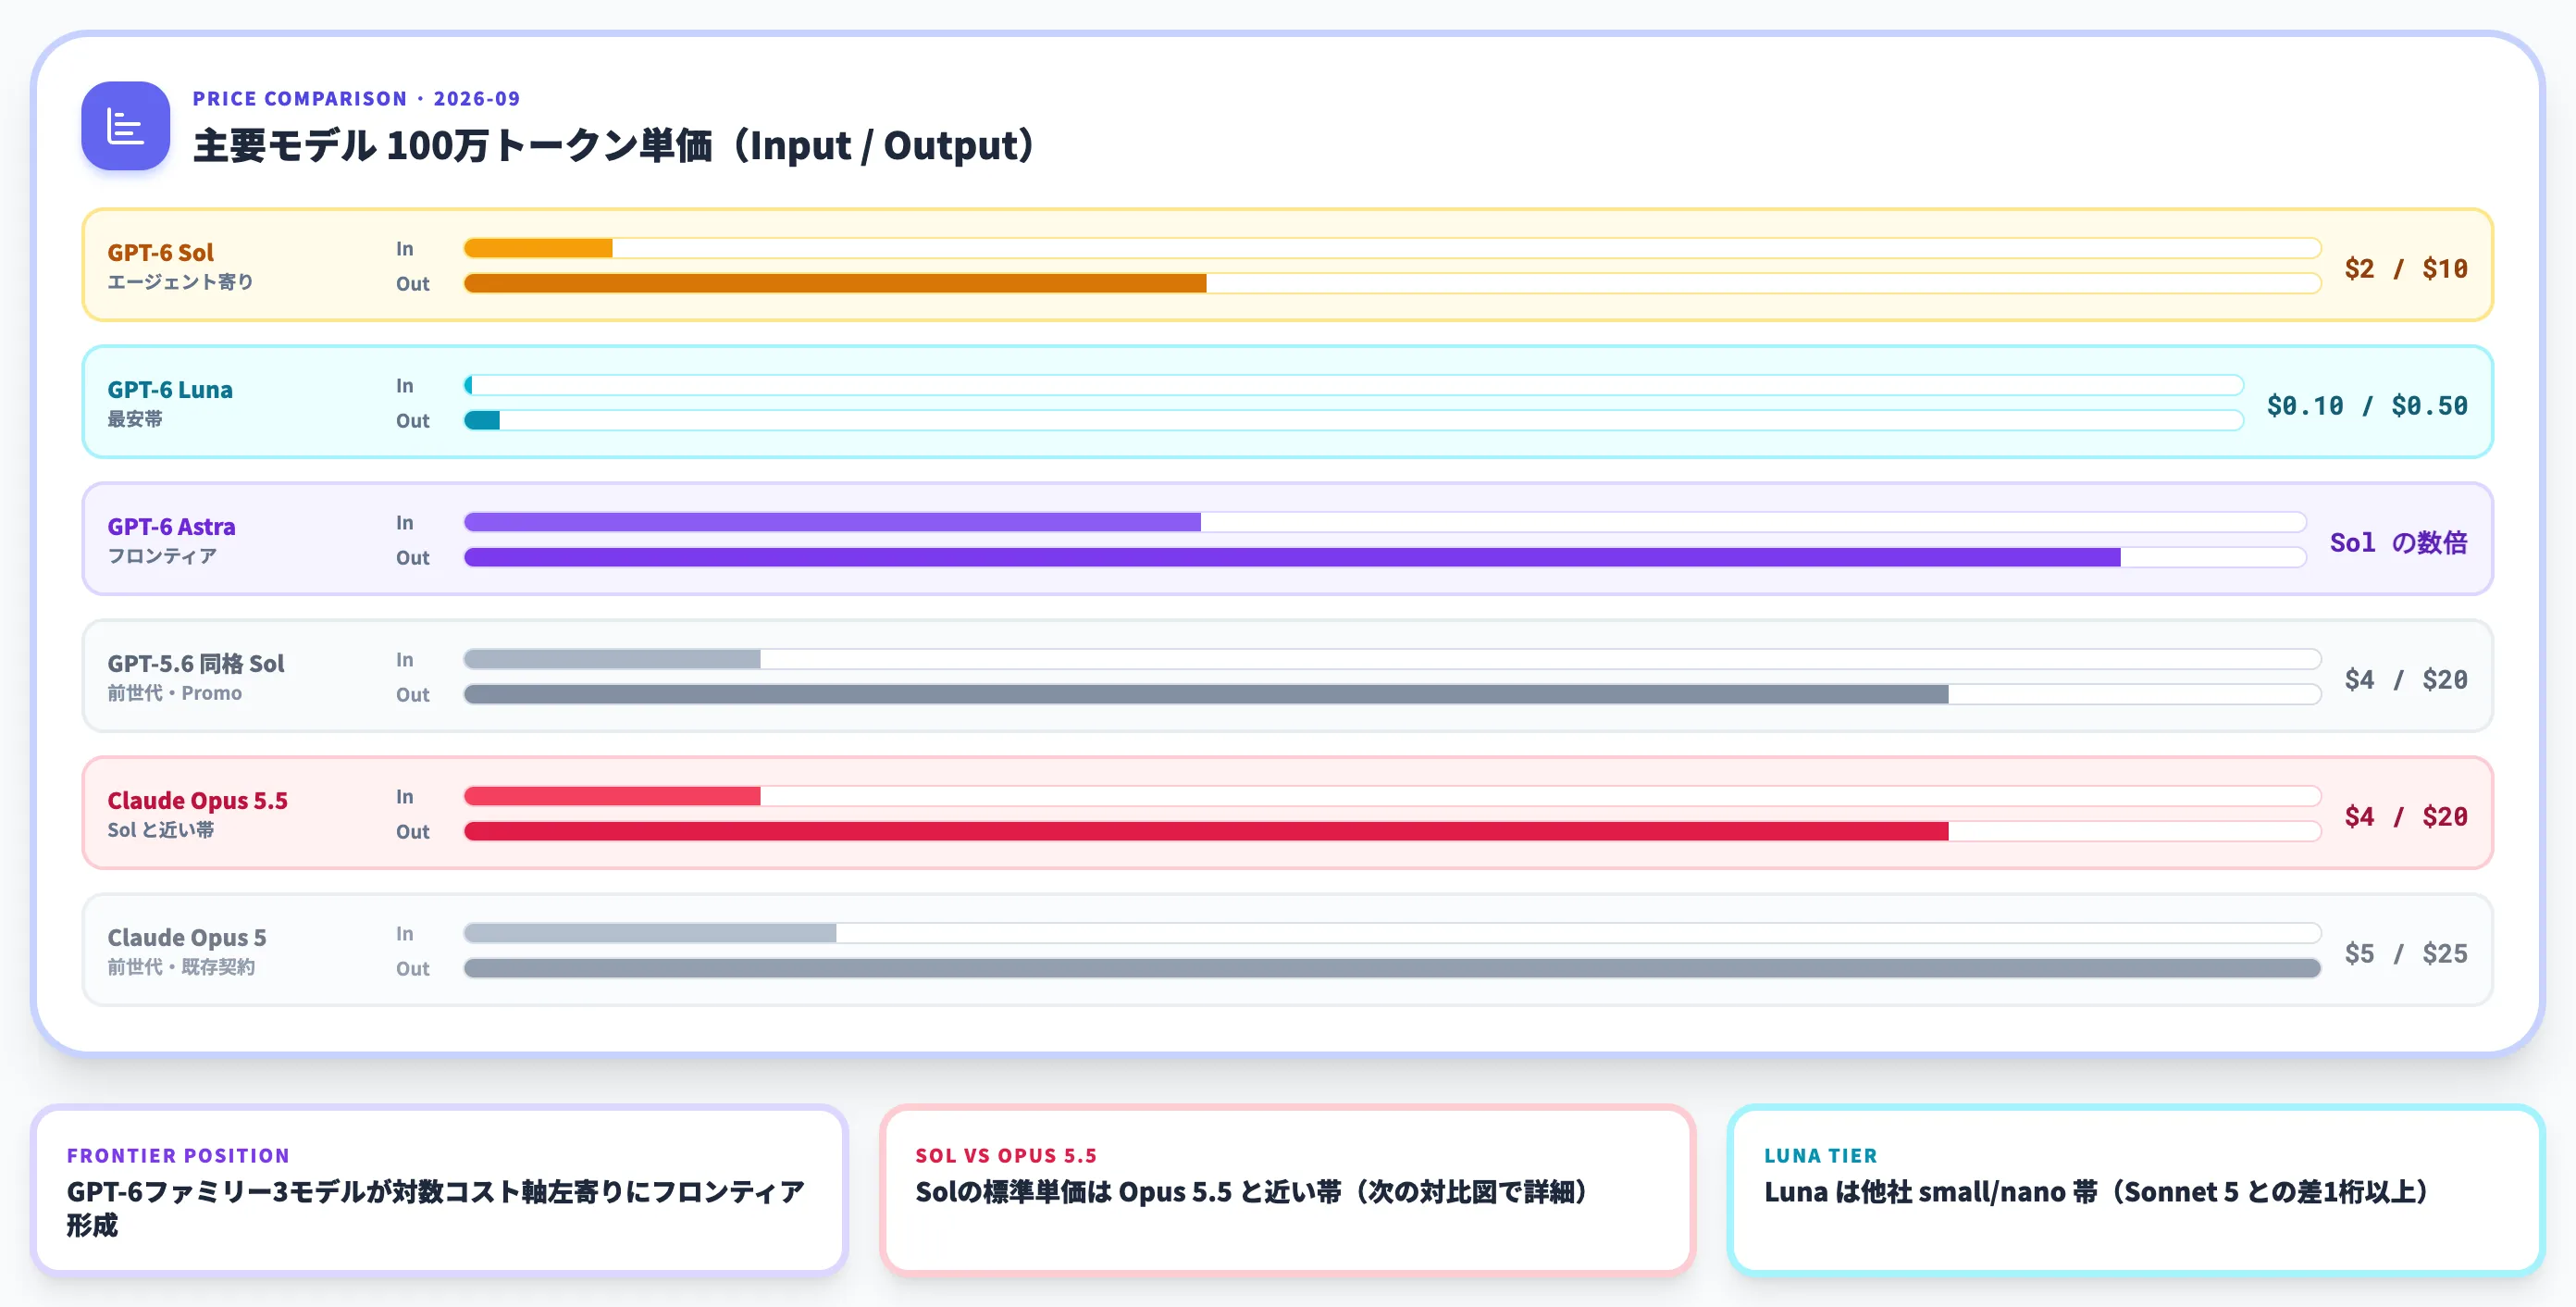
Task: Select the "GPT-6 Astra" model name
Action: (171, 526)
